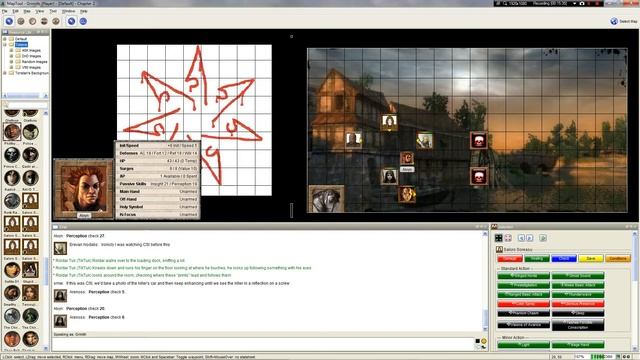The height and width of the screenshot is (360, 640).
Task: Open the Edit menu
Action: (16, 11)
